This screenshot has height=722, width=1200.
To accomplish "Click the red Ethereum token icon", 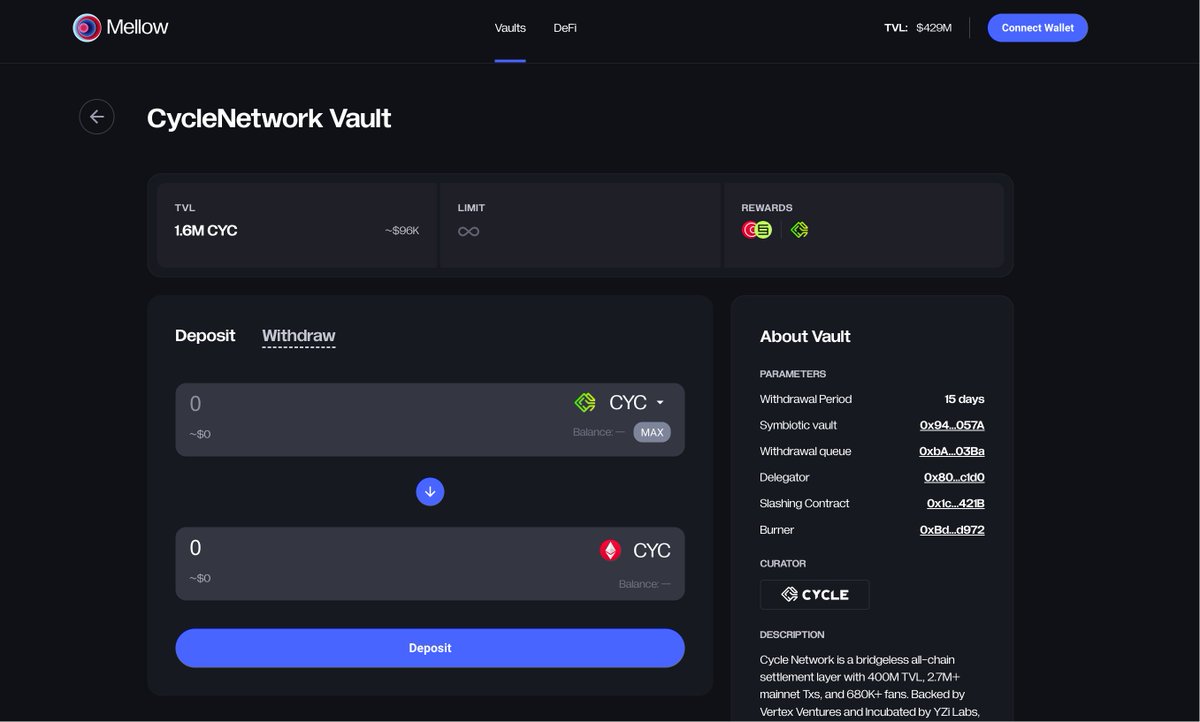I will click(610, 549).
